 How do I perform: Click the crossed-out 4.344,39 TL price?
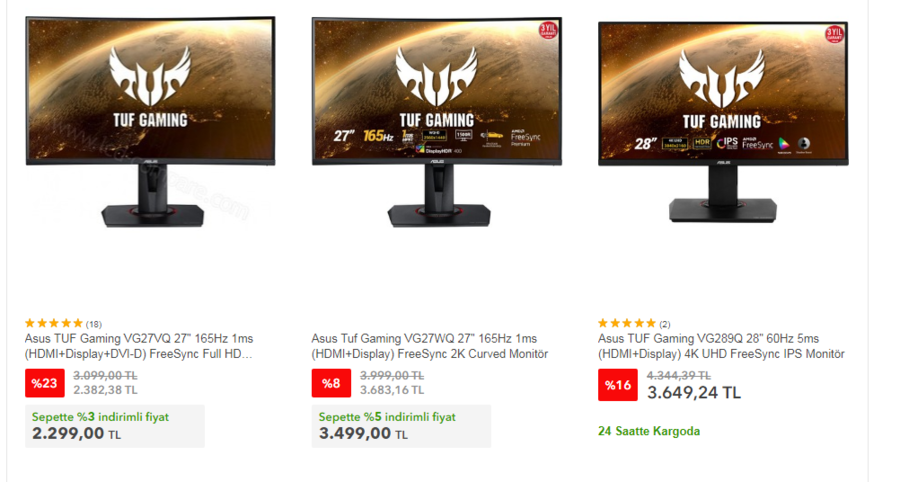point(678,376)
